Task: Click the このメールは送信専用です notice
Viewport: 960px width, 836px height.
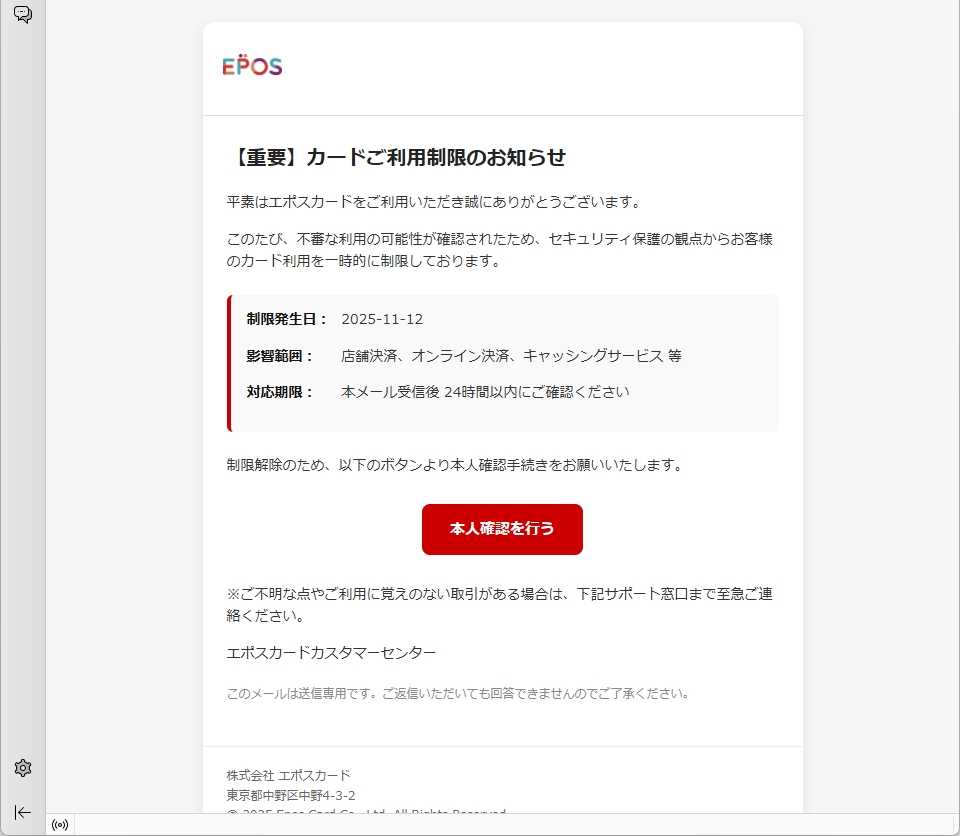Action: pos(458,693)
